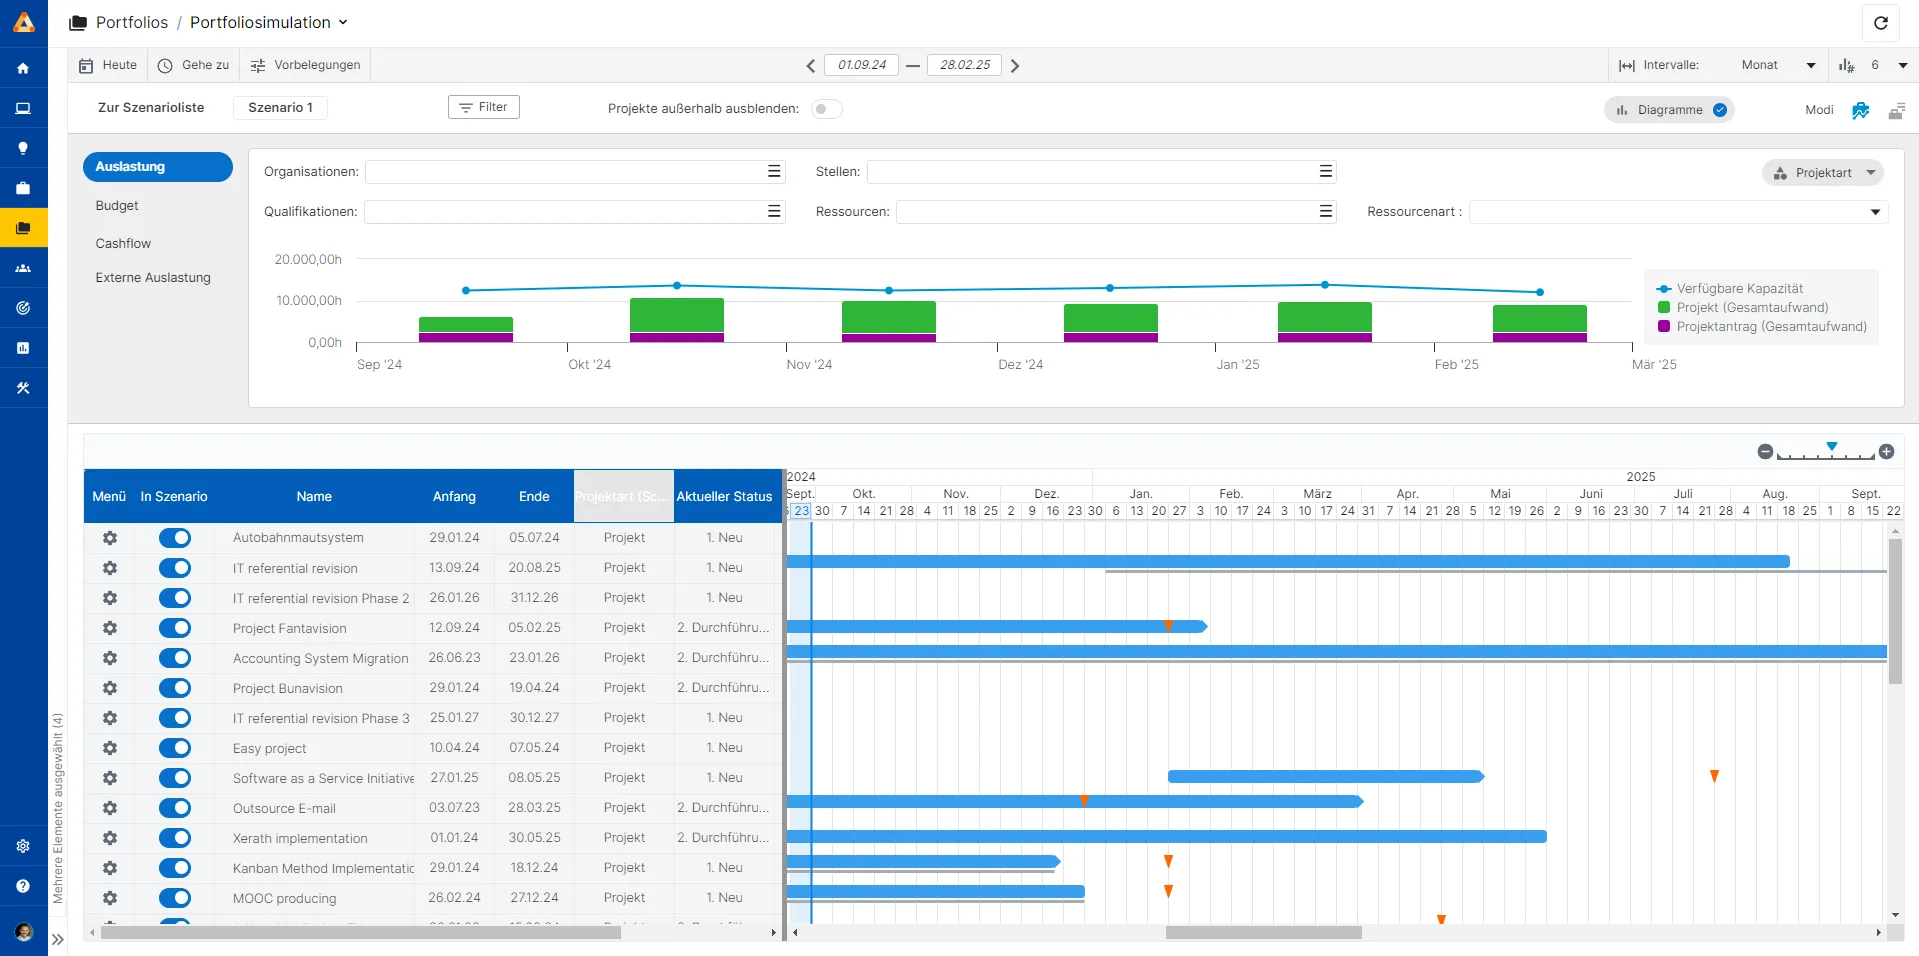Open the Gehe zu clock control
The image size is (1919, 956).
coord(163,65)
